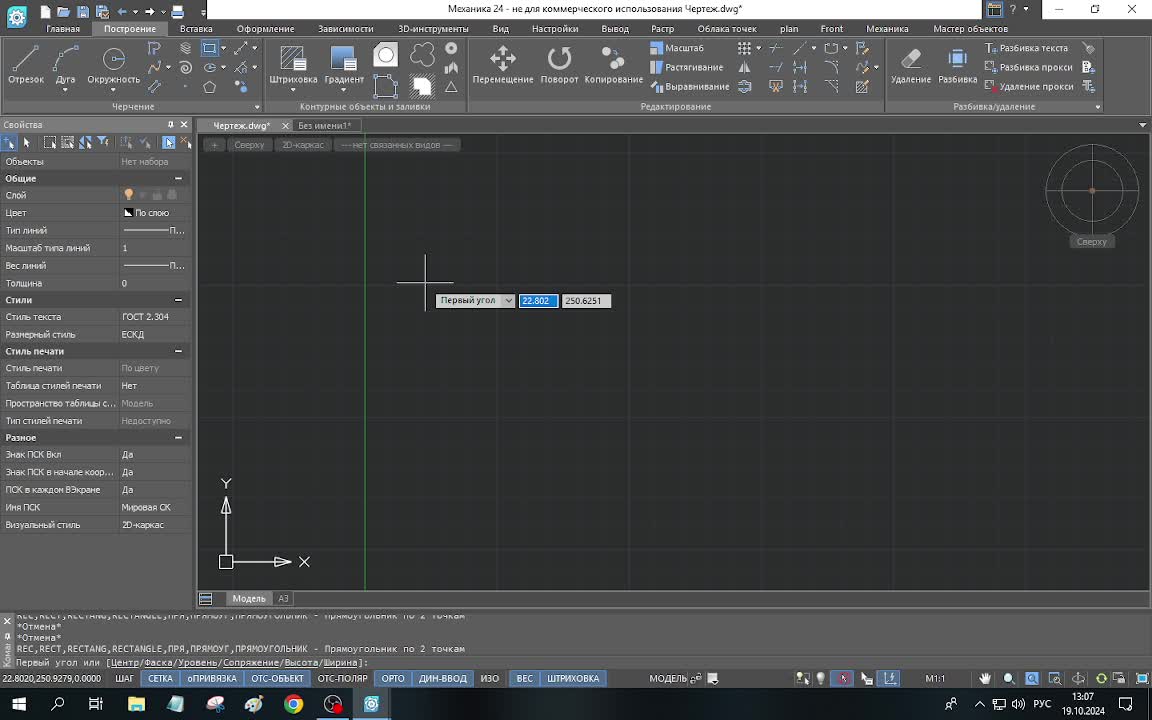The width and height of the screenshot is (1152, 720).
Task: Toggle ОРТО orthogonal mode
Action: (393, 678)
